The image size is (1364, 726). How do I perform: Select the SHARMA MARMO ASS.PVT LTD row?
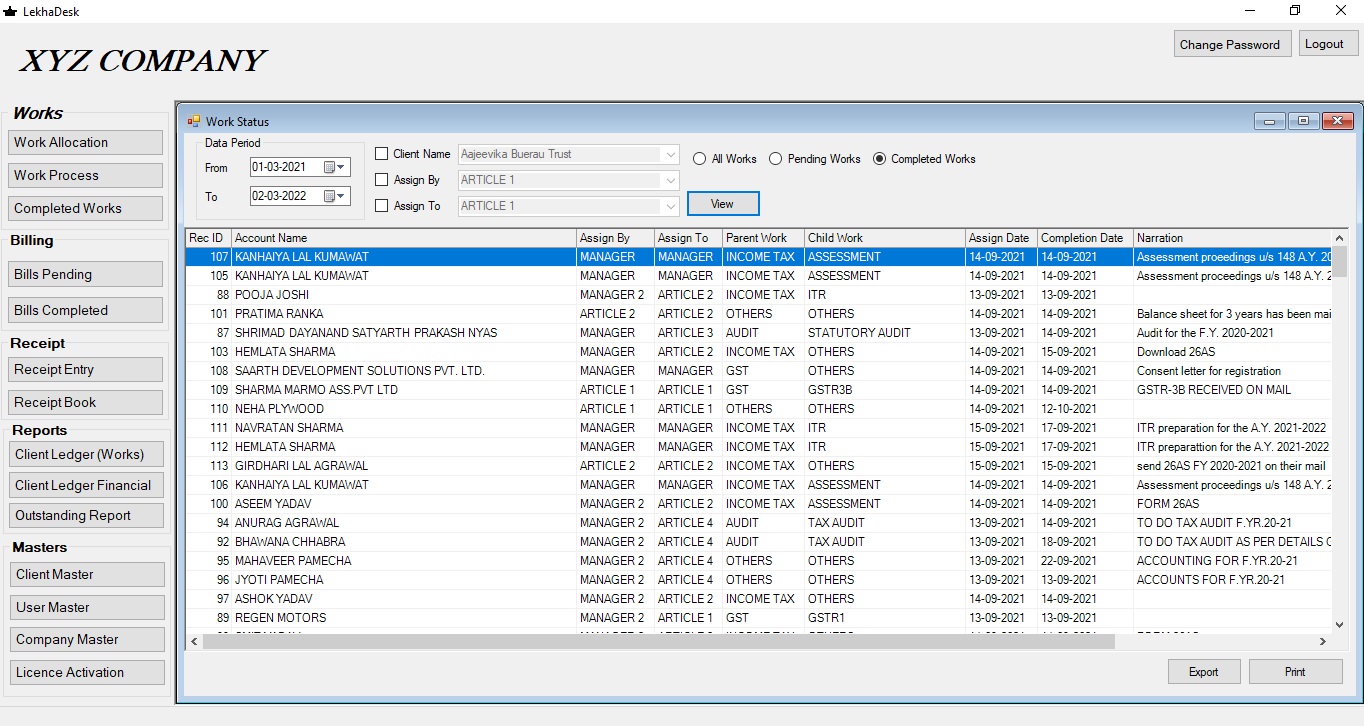pyautogui.click(x=758, y=390)
